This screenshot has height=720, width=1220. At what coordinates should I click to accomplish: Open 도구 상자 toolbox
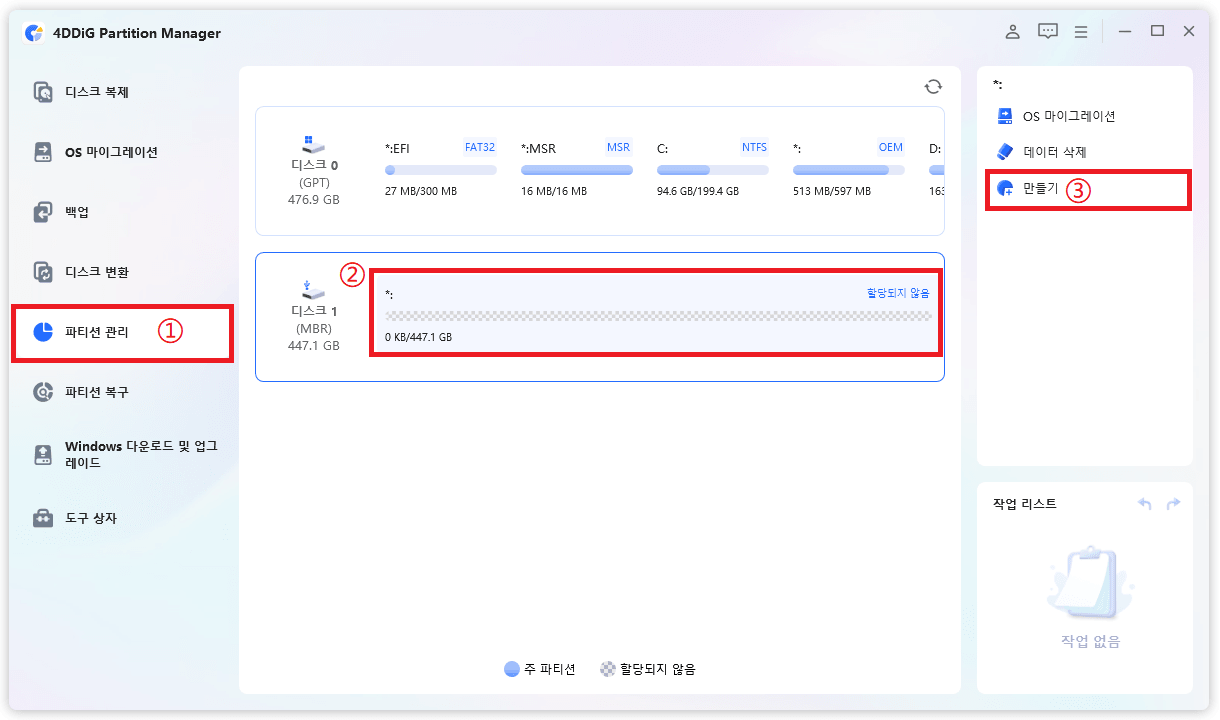pos(90,518)
